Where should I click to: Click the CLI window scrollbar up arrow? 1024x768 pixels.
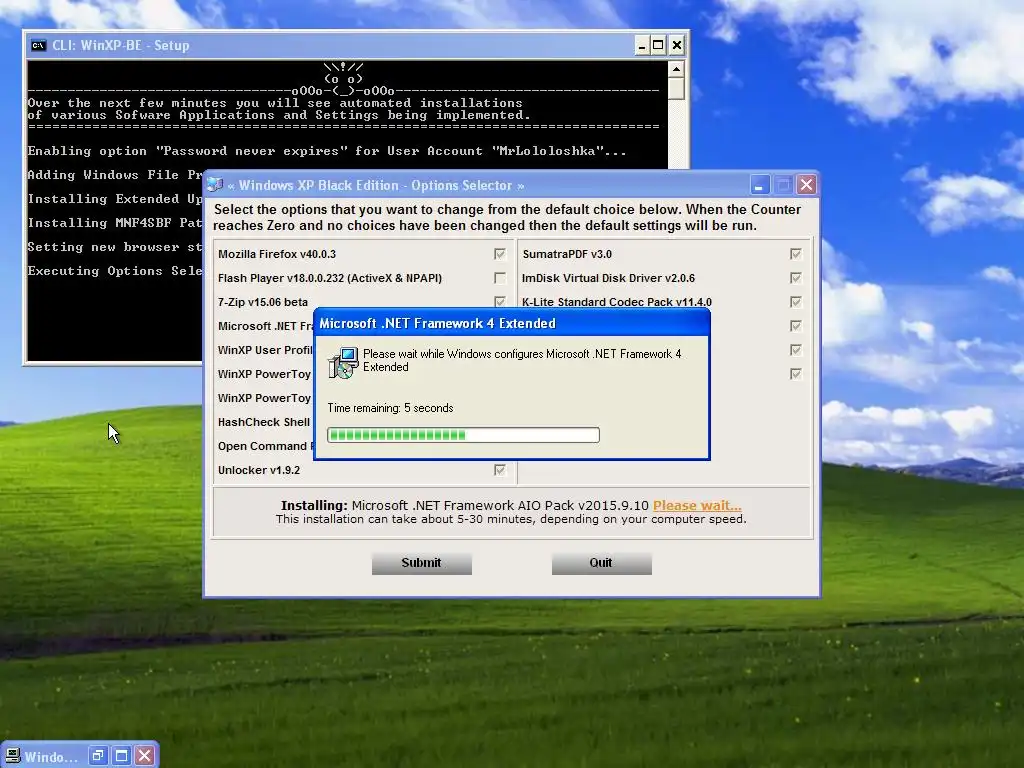click(x=677, y=69)
